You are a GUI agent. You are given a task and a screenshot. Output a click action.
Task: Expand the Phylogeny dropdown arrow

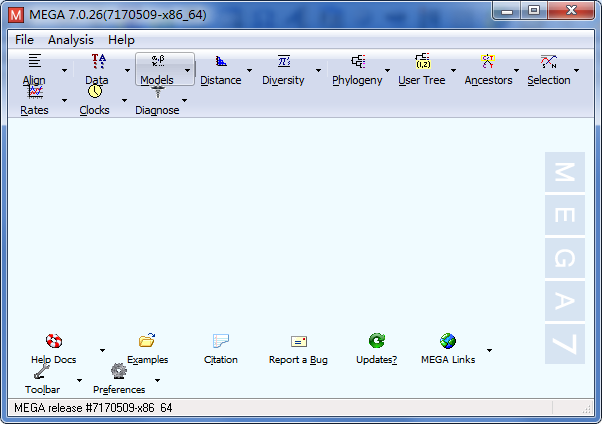(x=387, y=70)
